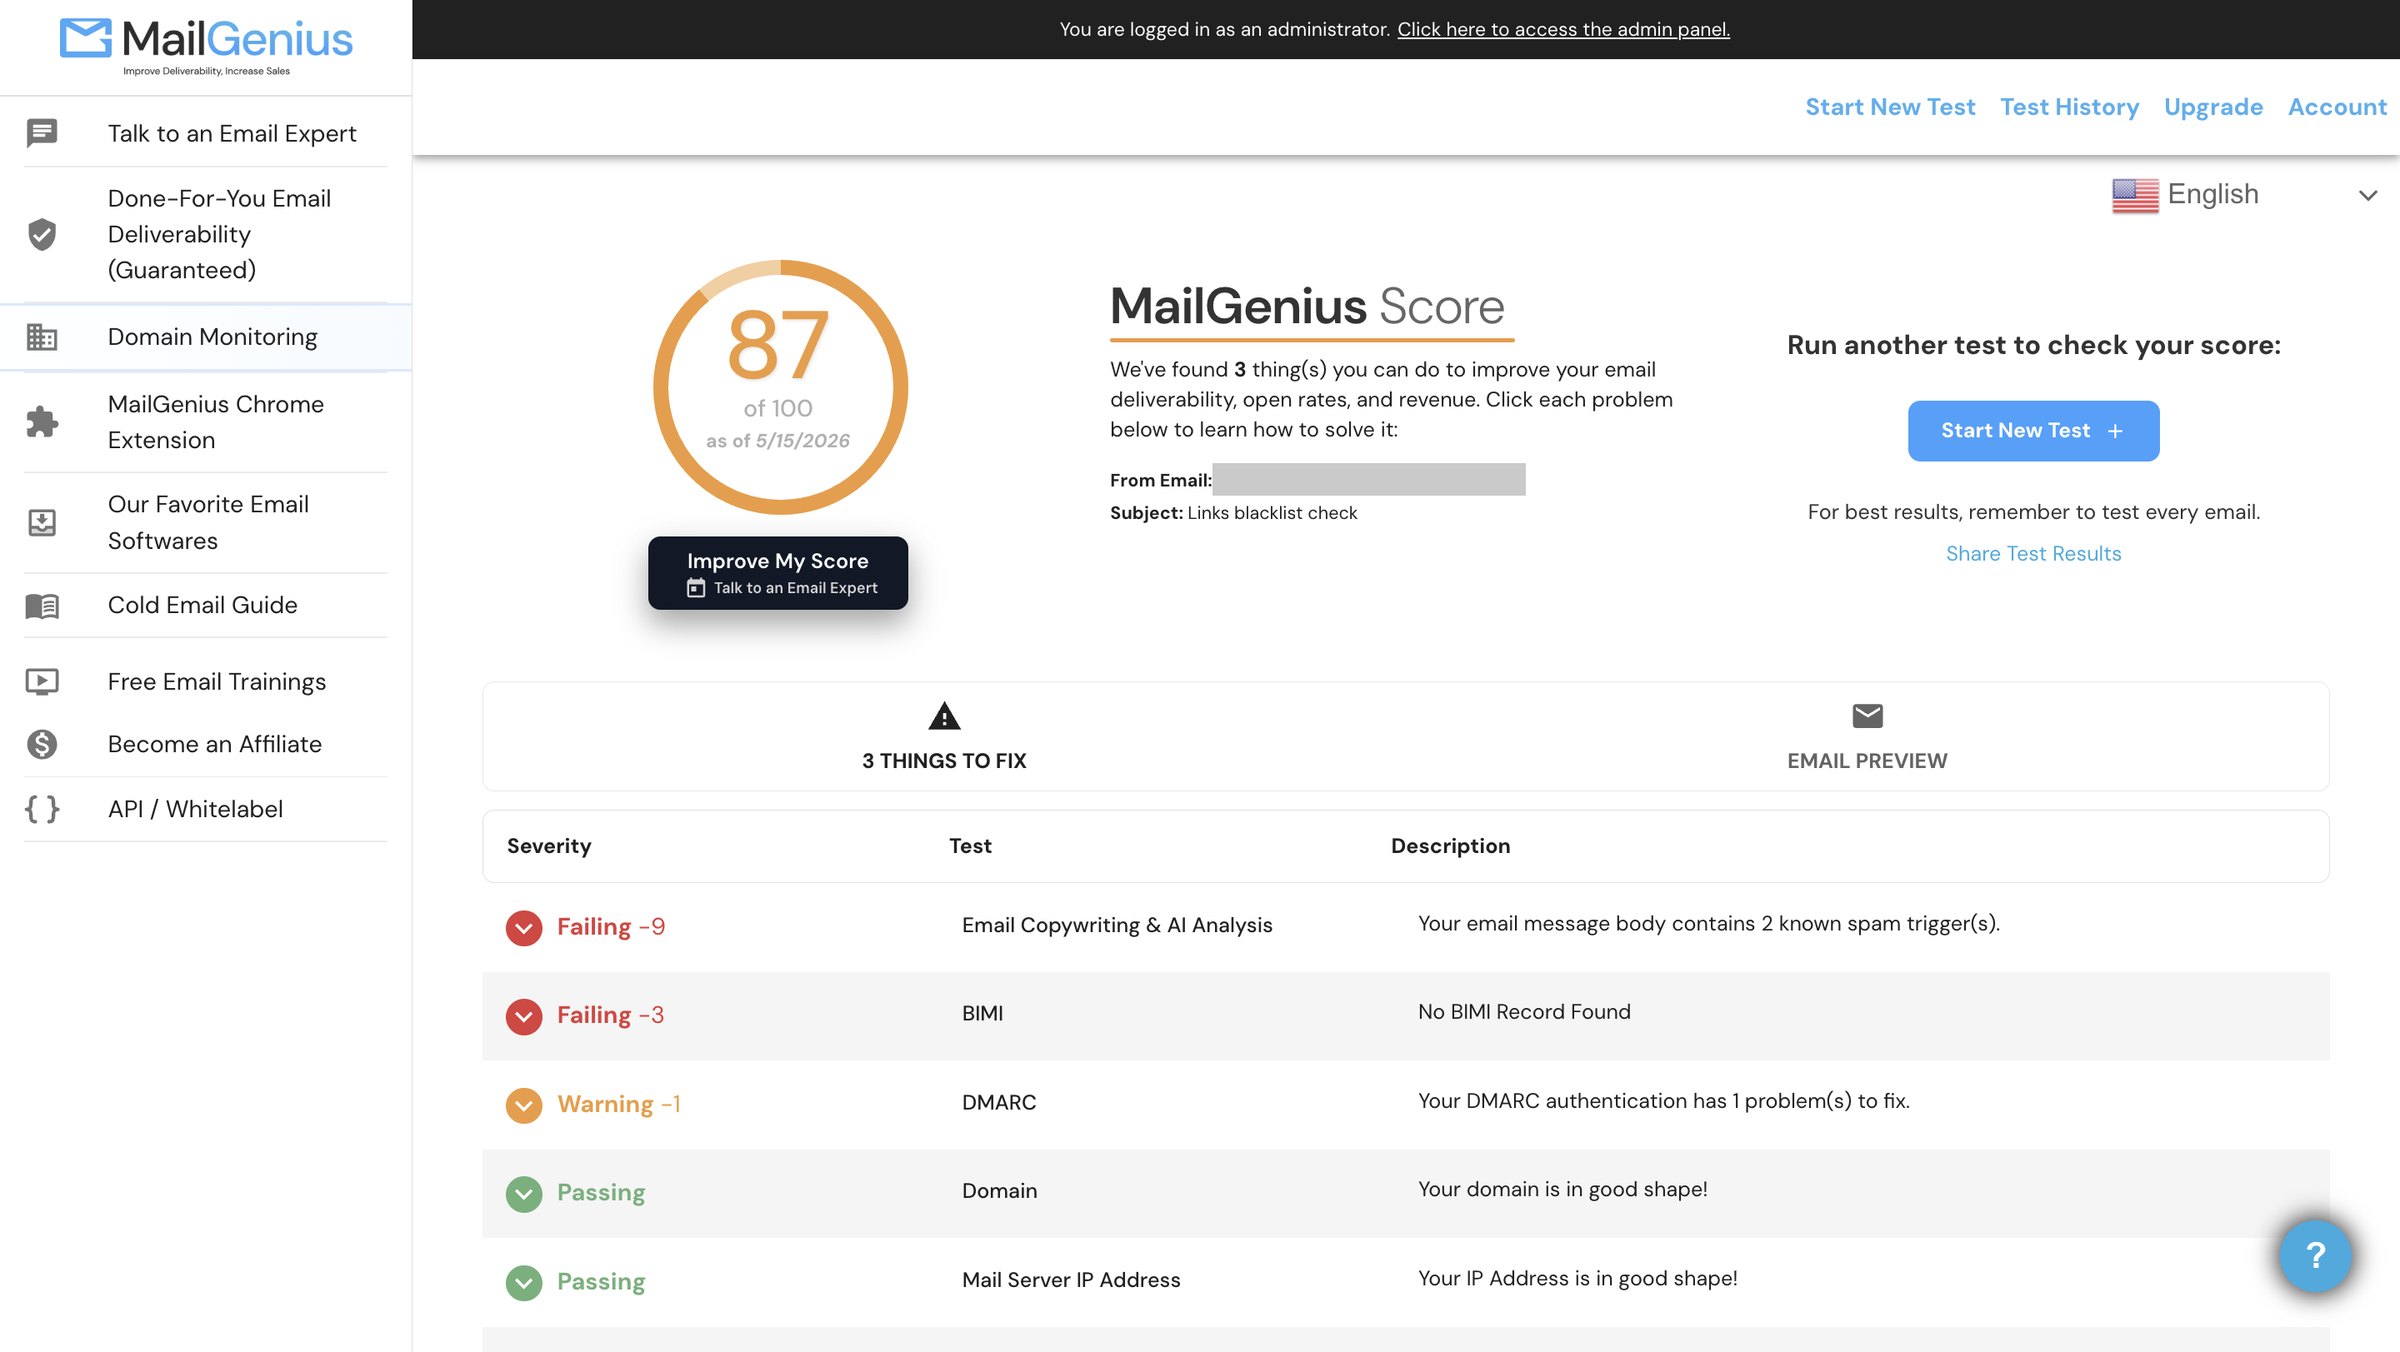Click the 'No BIMI Record Found' description
Viewport: 2400px width, 1352px height.
1524,1012
